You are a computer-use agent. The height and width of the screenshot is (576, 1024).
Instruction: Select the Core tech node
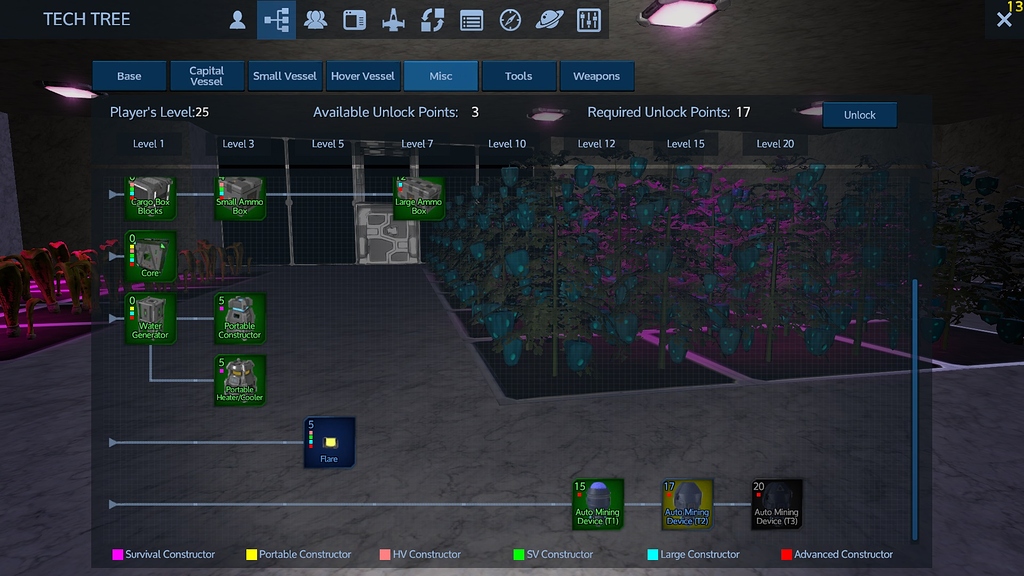tap(149, 256)
